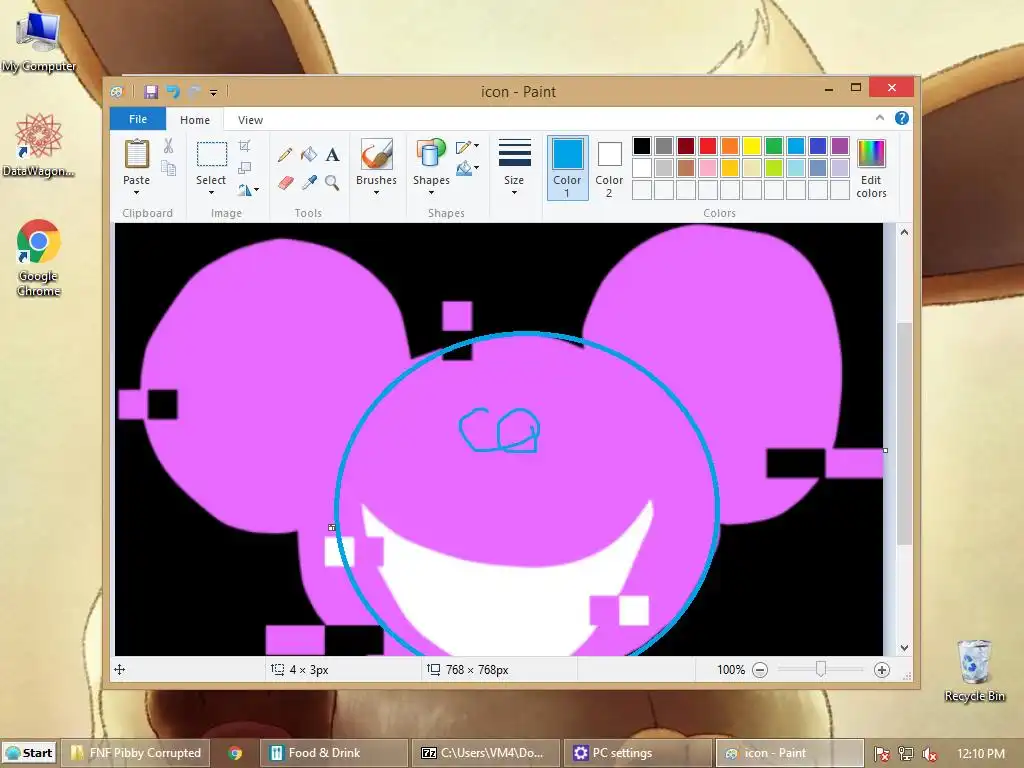Open the shape Outline dropdown
The width and height of the screenshot is (1024, 768).
(x=468, y=147)
